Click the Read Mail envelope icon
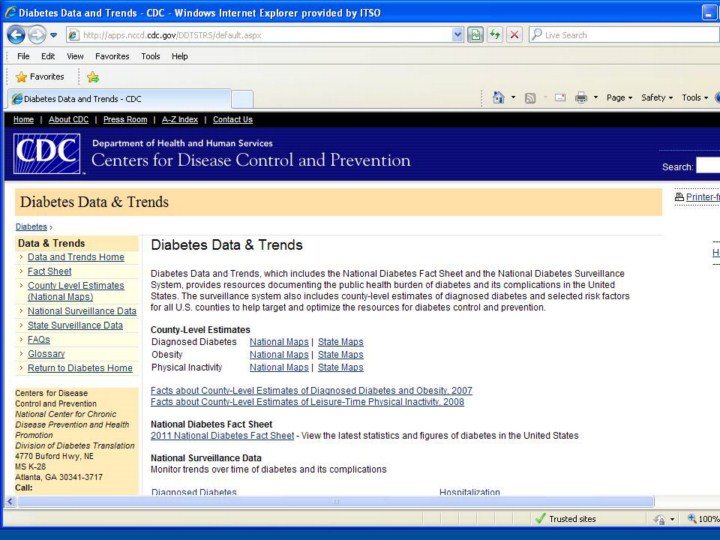 pyautogui.click(x=560, y=98)
